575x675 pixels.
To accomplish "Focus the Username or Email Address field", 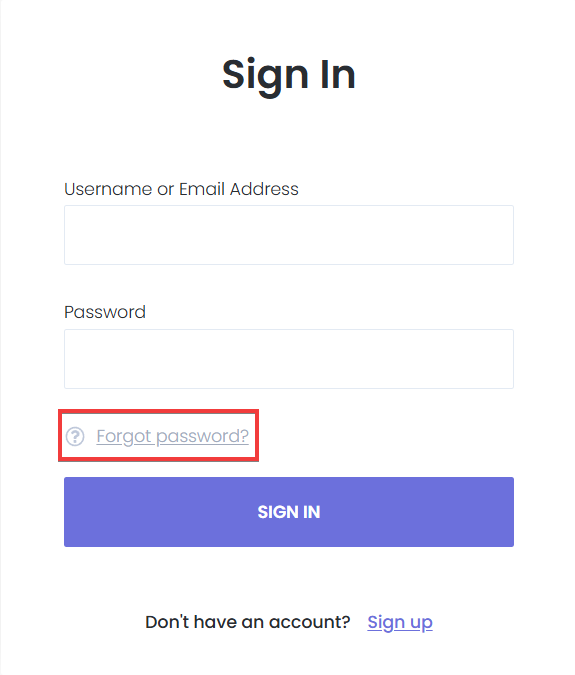I will click(289, 235).
